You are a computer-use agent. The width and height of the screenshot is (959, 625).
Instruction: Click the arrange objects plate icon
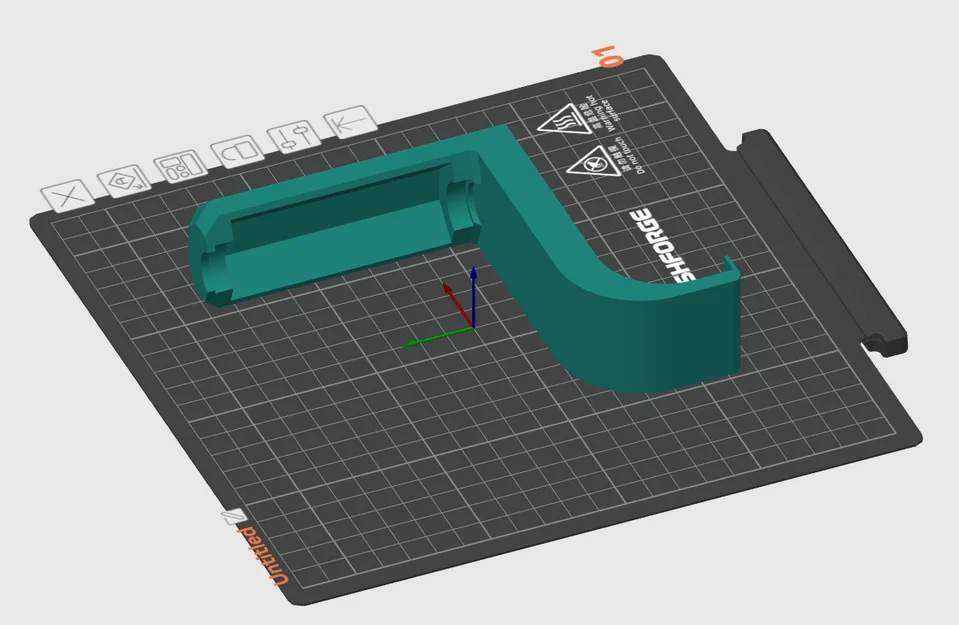[x=180, y=166]
